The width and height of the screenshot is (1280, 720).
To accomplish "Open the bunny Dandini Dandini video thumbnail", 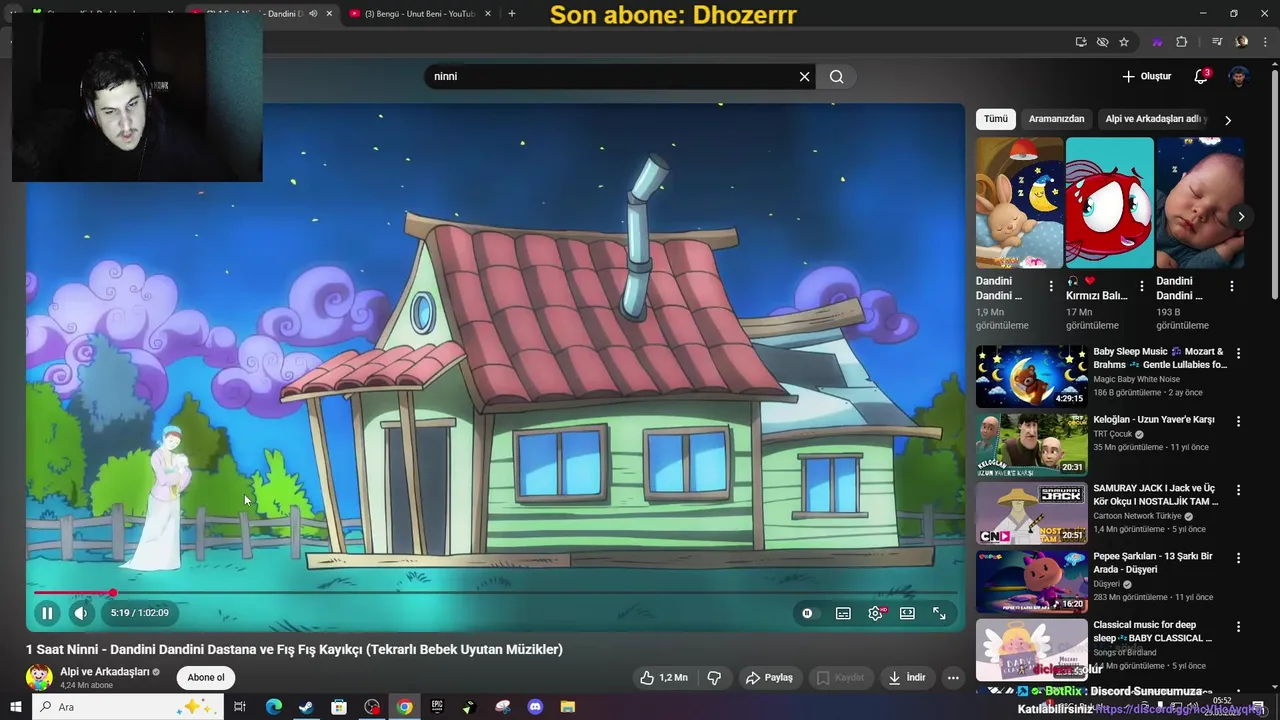I will (1019, 203).
